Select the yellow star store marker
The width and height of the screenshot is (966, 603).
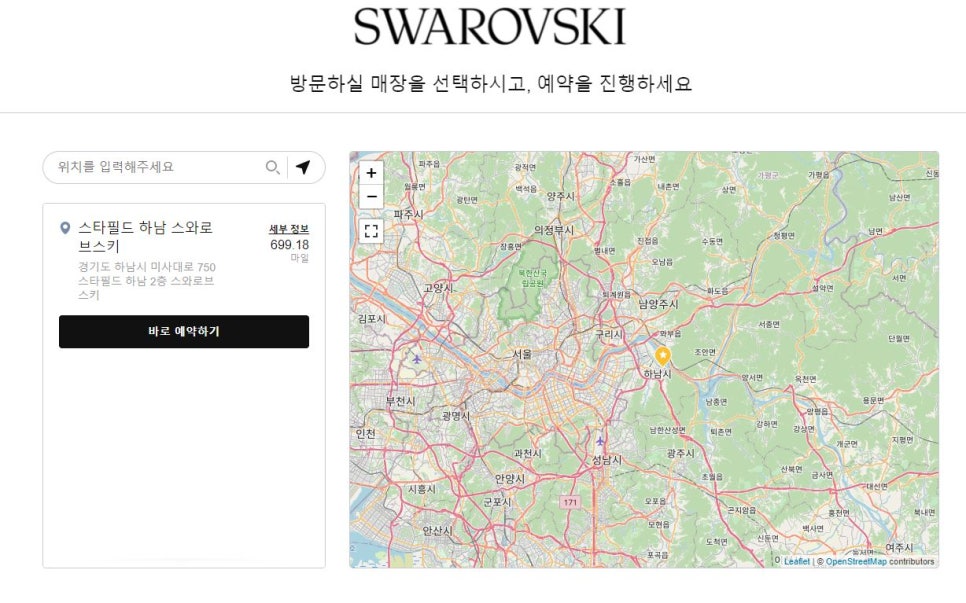click(x=662, y=356)
